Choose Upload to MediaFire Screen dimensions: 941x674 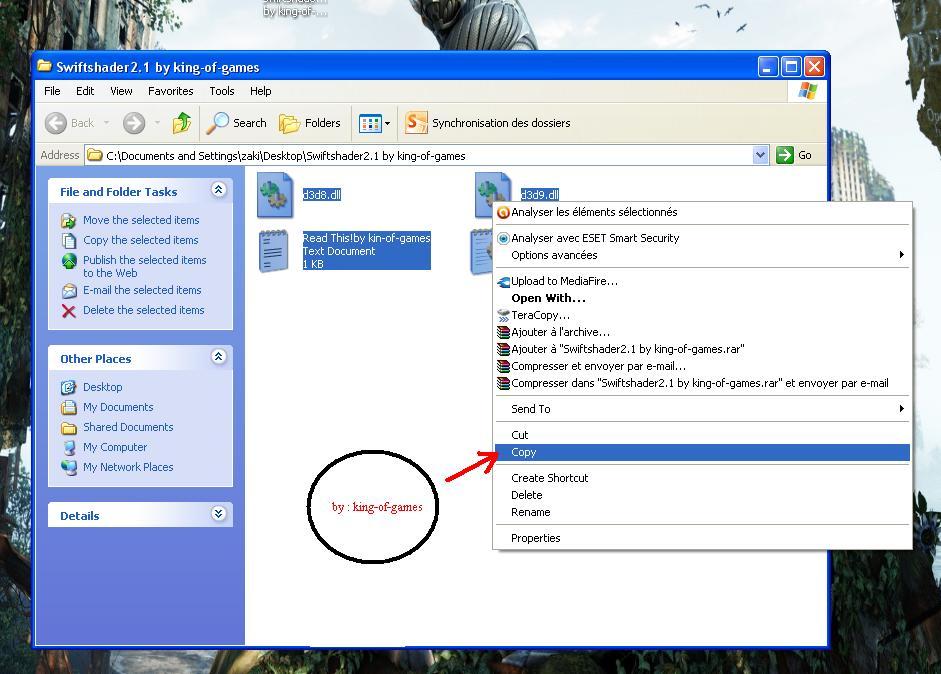pyautogui.click(x=702, y=281)
